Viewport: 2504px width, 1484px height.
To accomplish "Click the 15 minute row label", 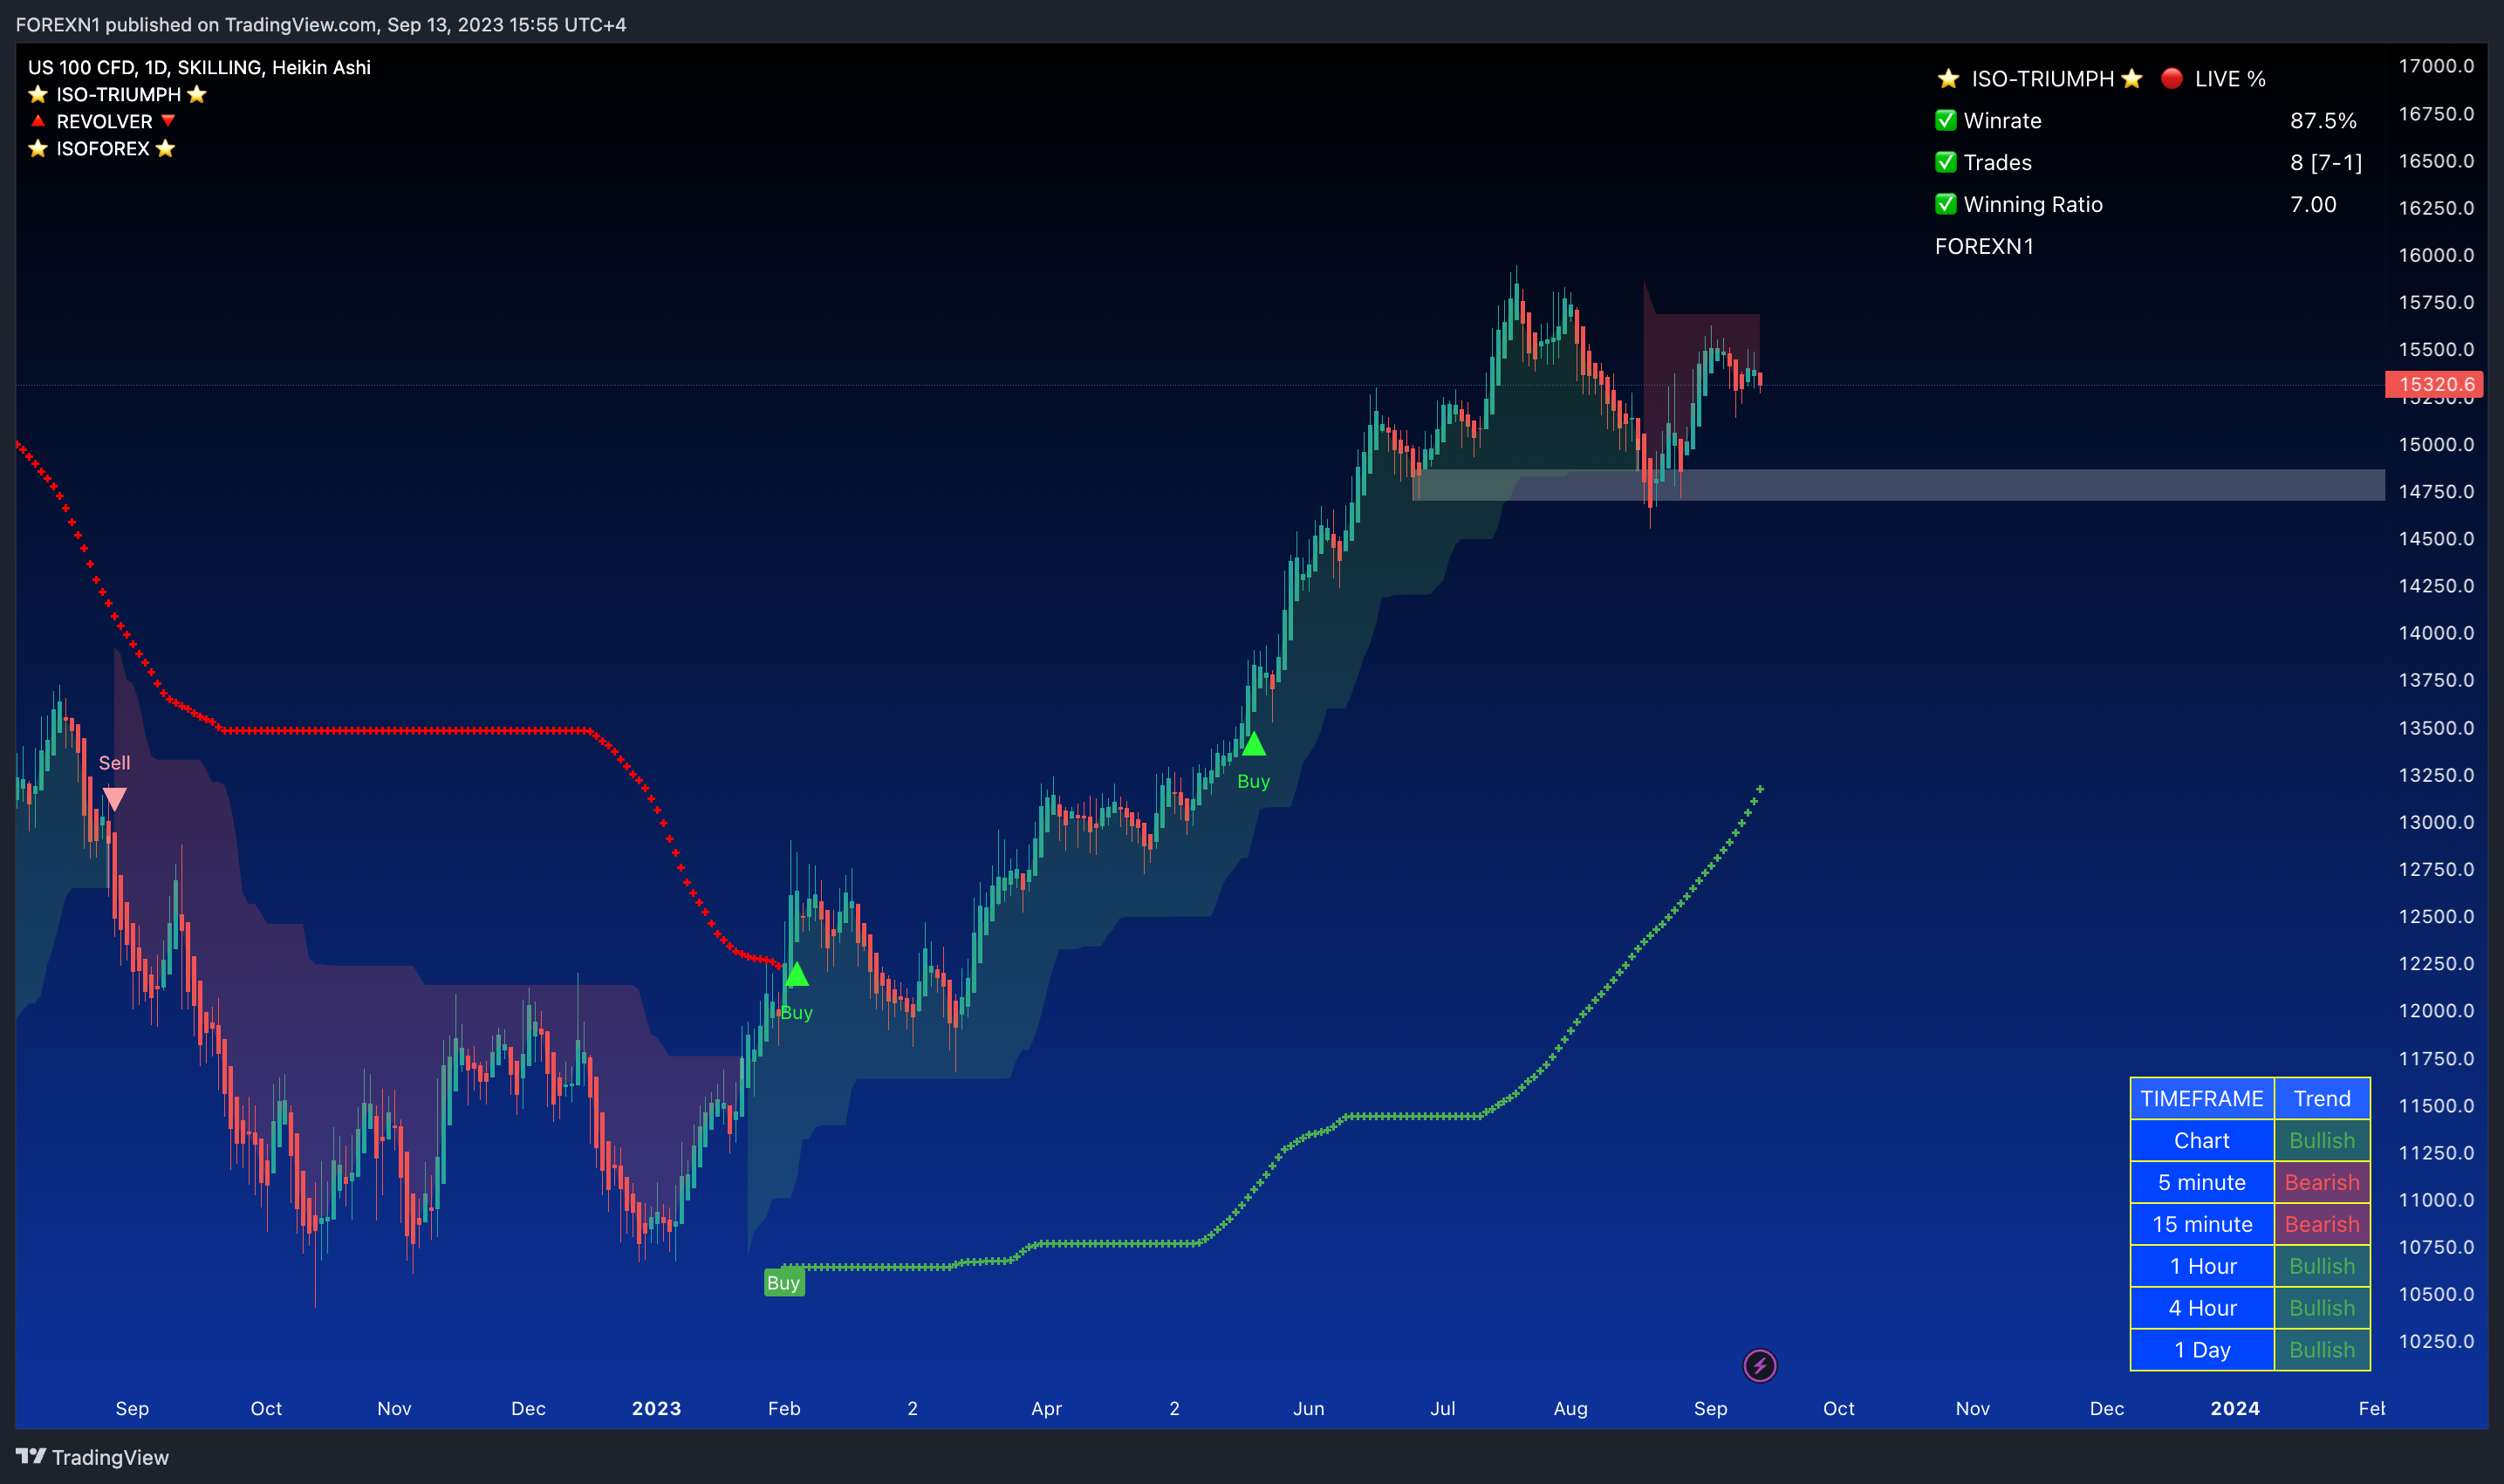I will [2202, 1224].
